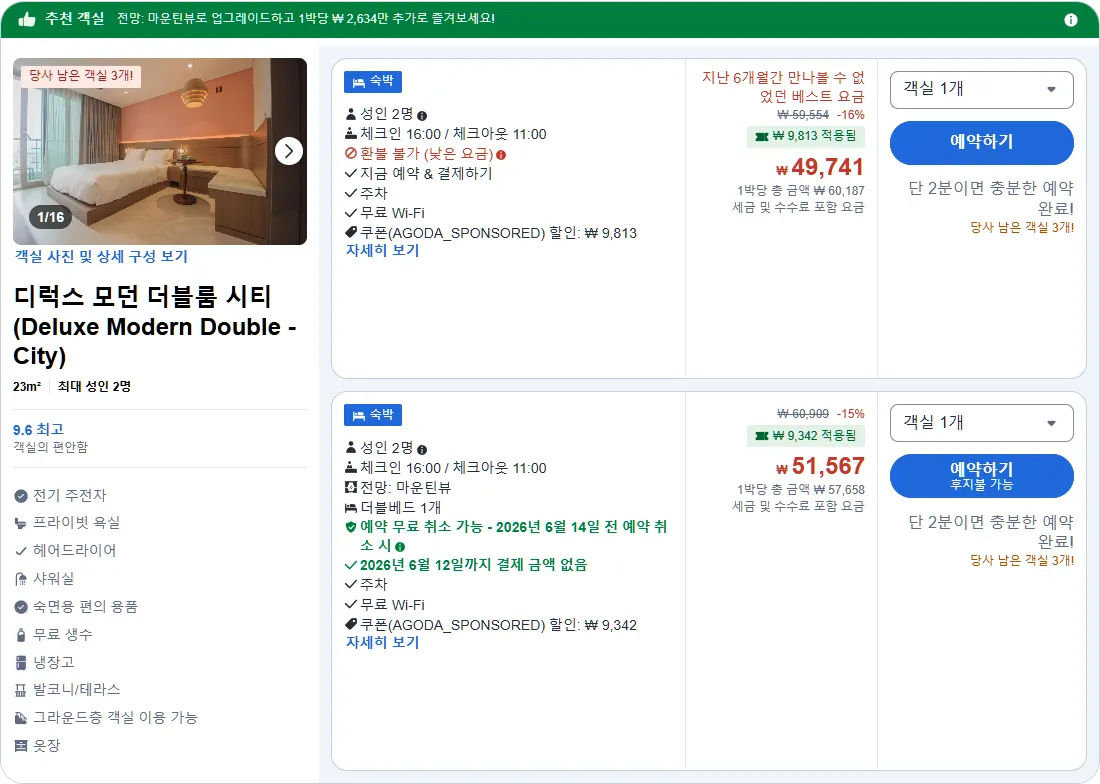Click 2026년 6월 12일까지 결제 금액 없음 text
Viewport: 1100px width, 784px height.
click(x=474, y=565)
